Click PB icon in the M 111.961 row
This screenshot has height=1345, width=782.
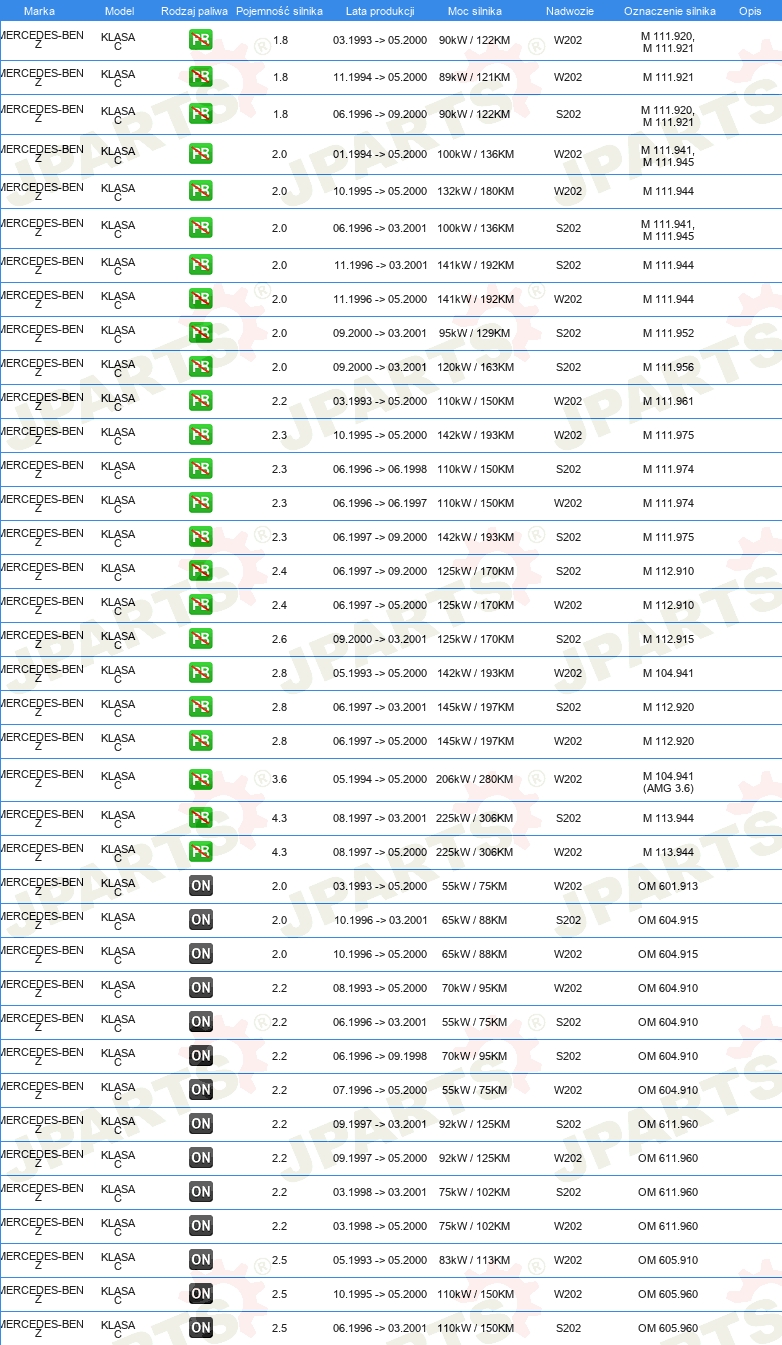(201, 401)
